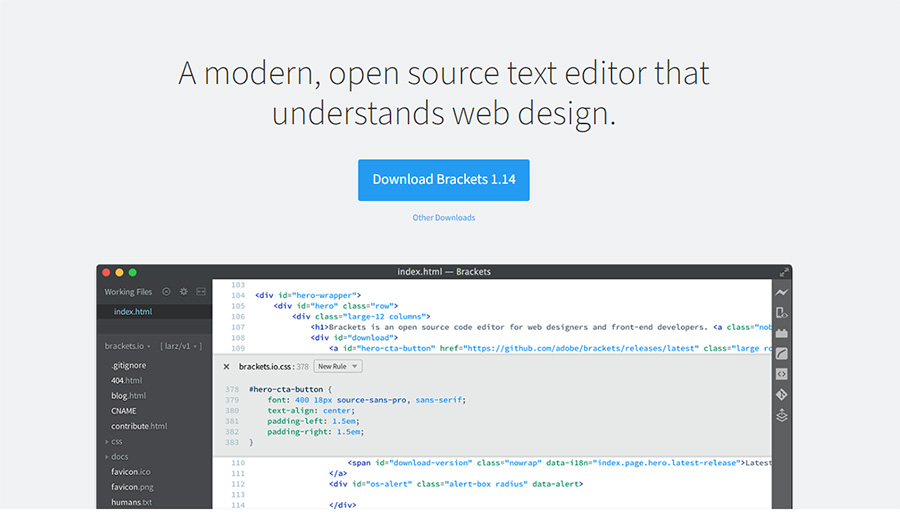Open humans.txt in the file tree
Screen dimensions: 900x527
(131, 502)
